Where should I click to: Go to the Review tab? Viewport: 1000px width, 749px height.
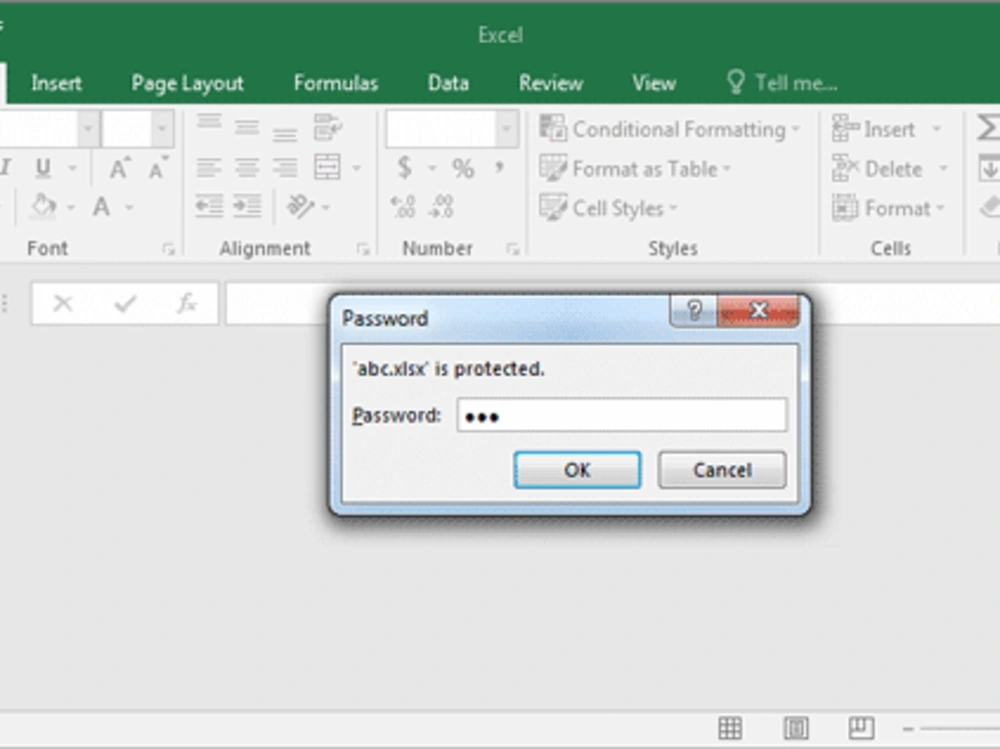click(x=551, y=84)
